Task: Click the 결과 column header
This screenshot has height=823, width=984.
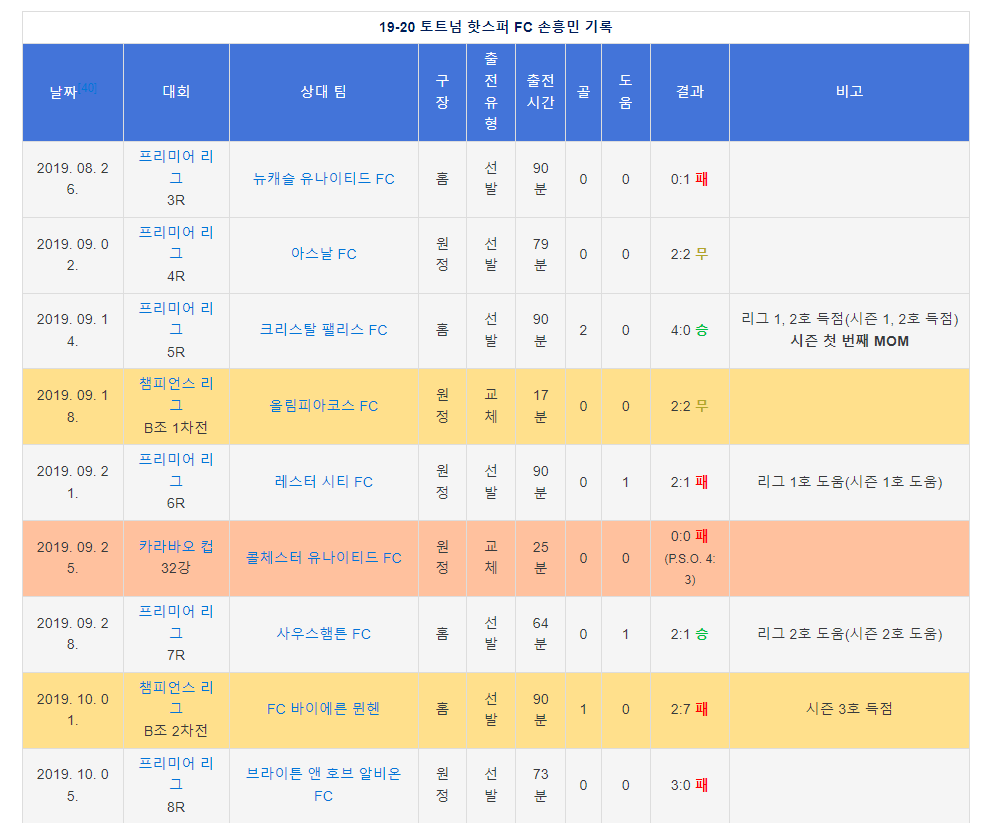Action: coord(690,92)
